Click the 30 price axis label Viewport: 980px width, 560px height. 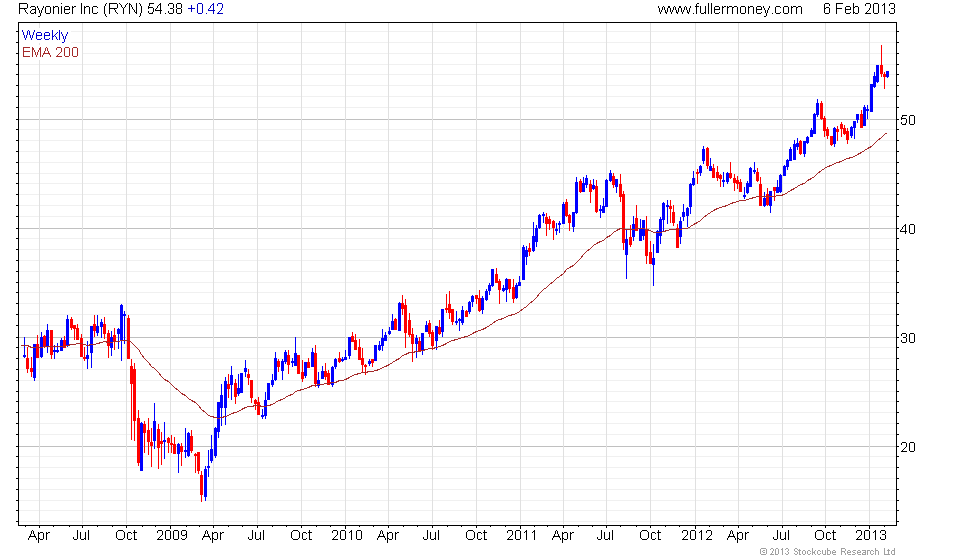click(x=908, y=338)
